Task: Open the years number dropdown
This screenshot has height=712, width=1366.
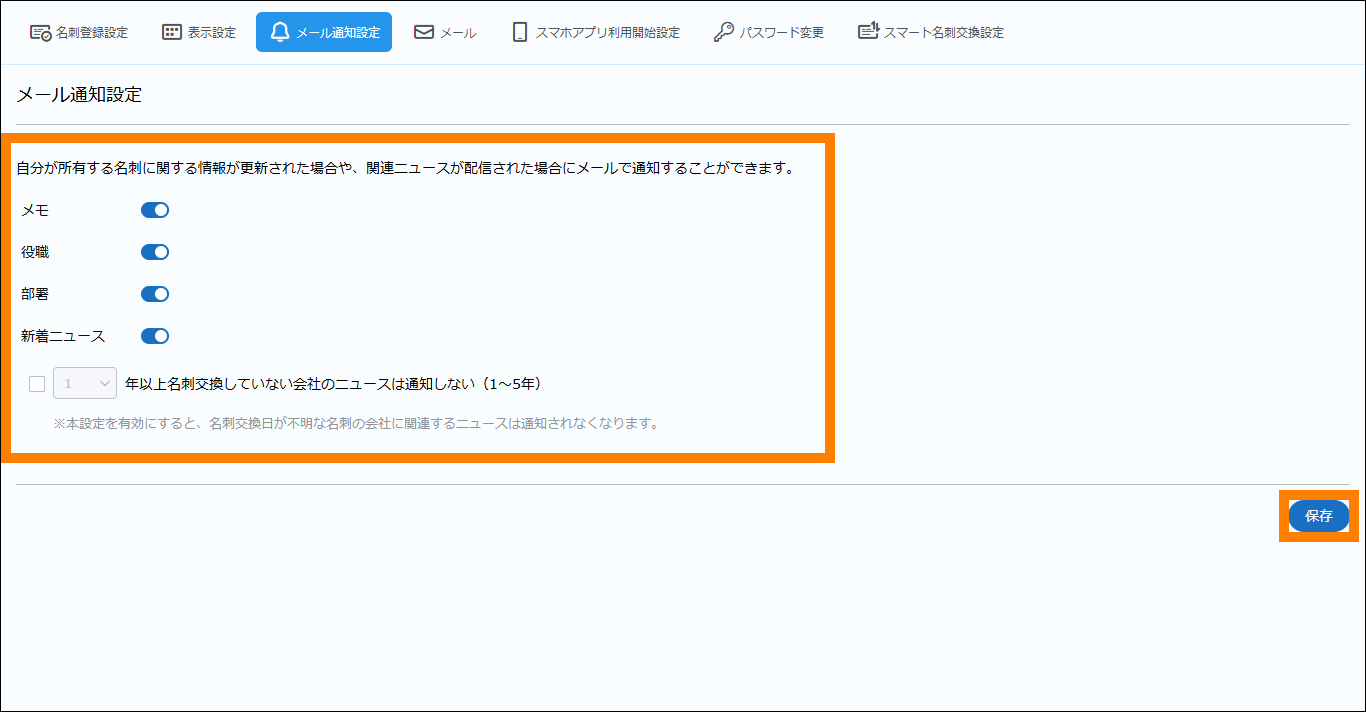Action: pos(85,383)
